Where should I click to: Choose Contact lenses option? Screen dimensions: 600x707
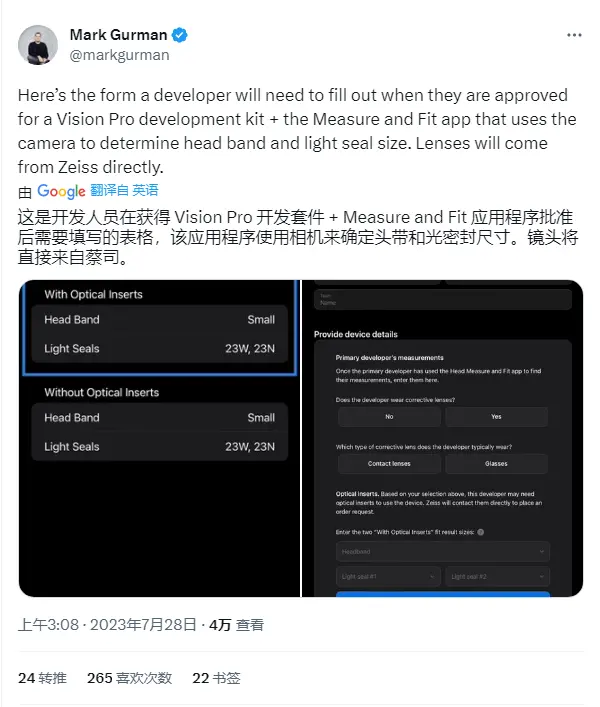pyautogui.click(x=389, y=464)
